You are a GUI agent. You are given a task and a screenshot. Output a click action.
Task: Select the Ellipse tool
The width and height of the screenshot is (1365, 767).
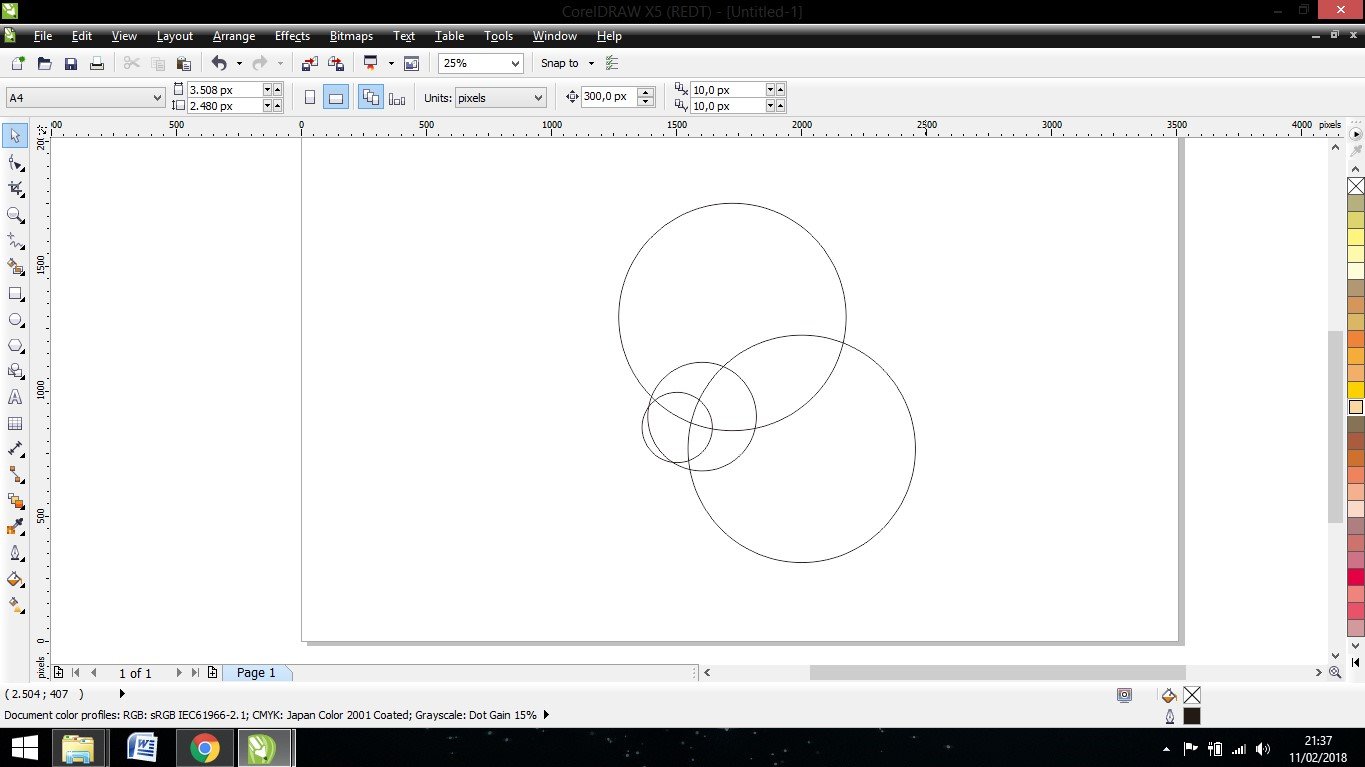click(x=15, y=320)
